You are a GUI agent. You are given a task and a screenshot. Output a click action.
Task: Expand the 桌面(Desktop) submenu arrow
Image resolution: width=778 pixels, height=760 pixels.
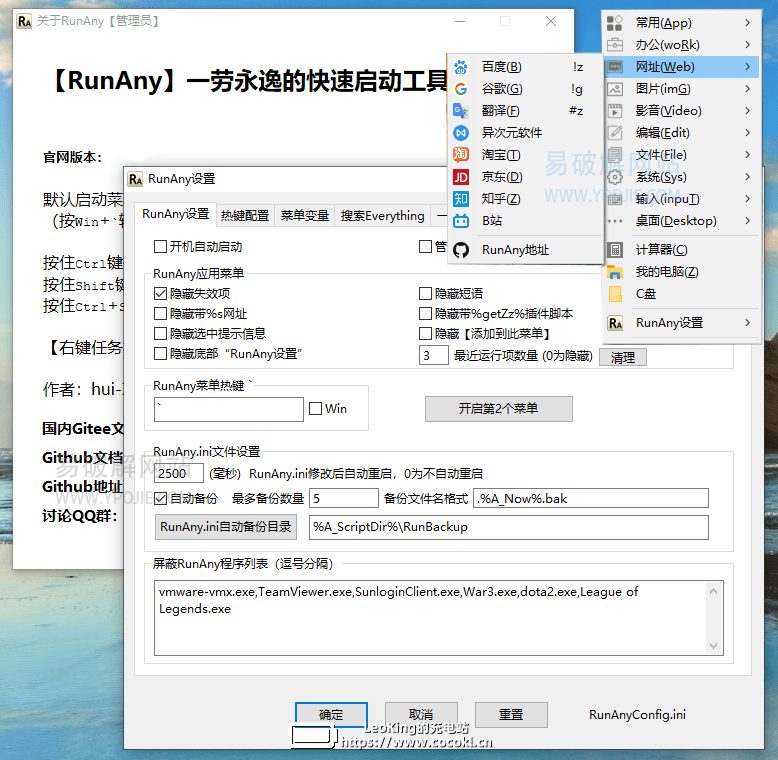[747, 221]
